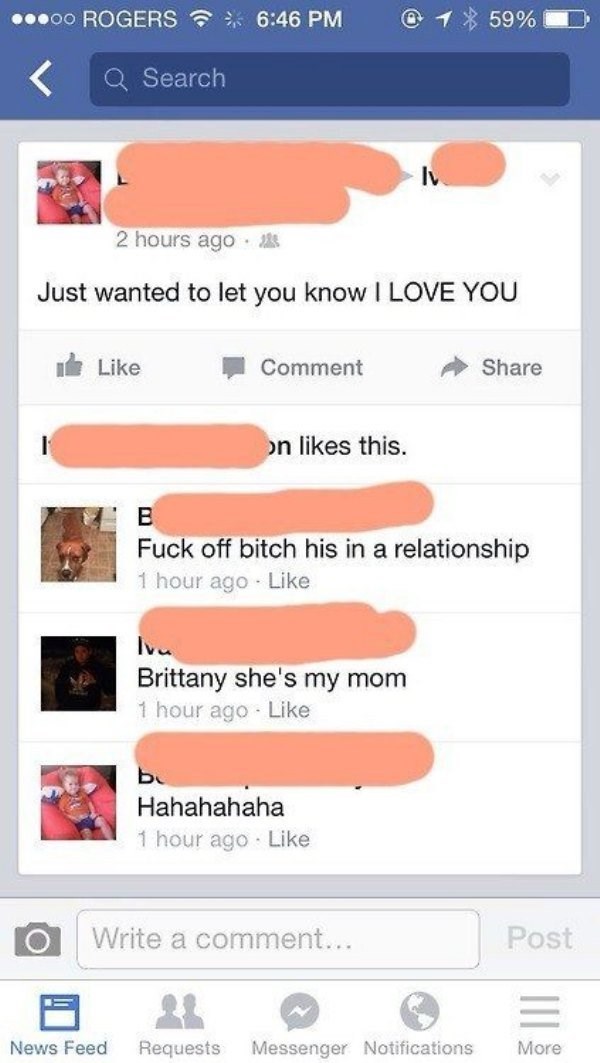The image size is (600, 1063).
Task: Tap the Search field at top
Action: tap(329, 79)
